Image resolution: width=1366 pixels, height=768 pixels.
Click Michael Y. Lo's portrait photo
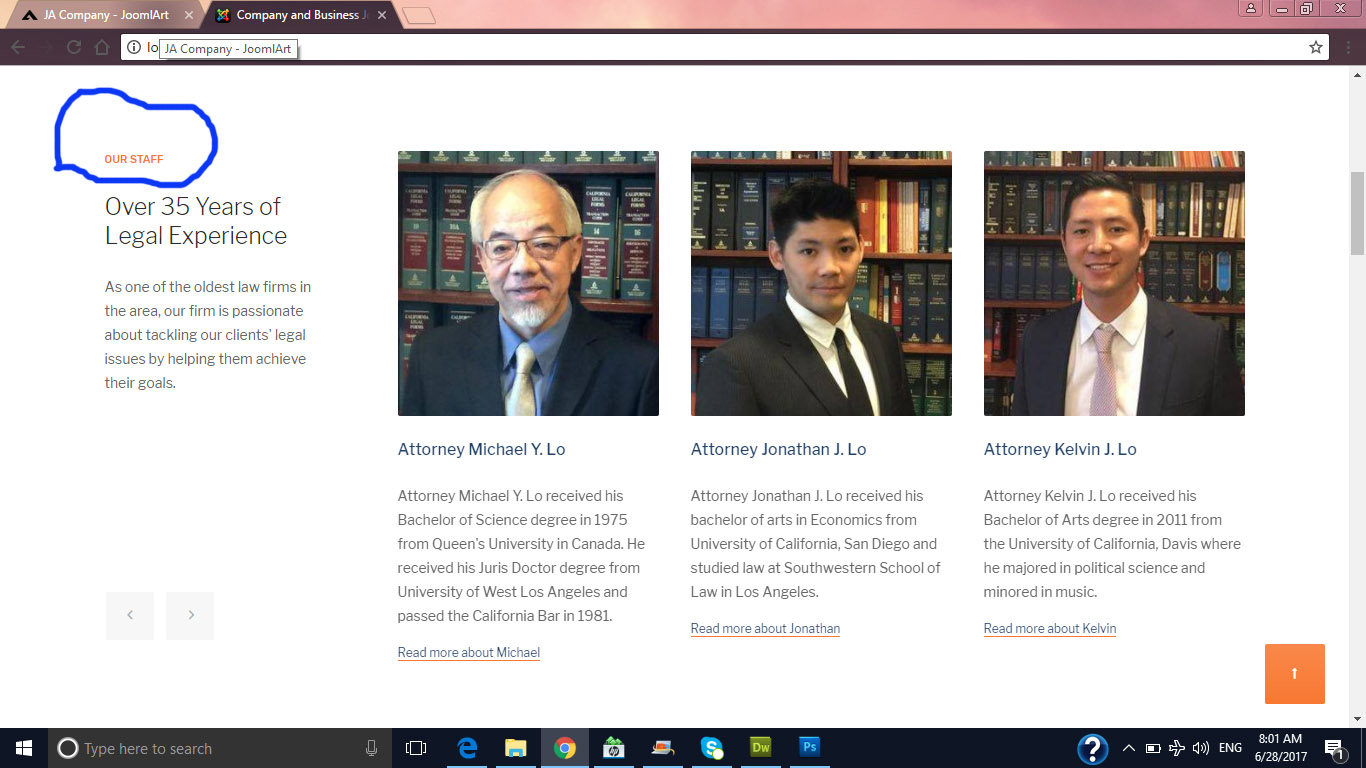(x=528, y=283)
